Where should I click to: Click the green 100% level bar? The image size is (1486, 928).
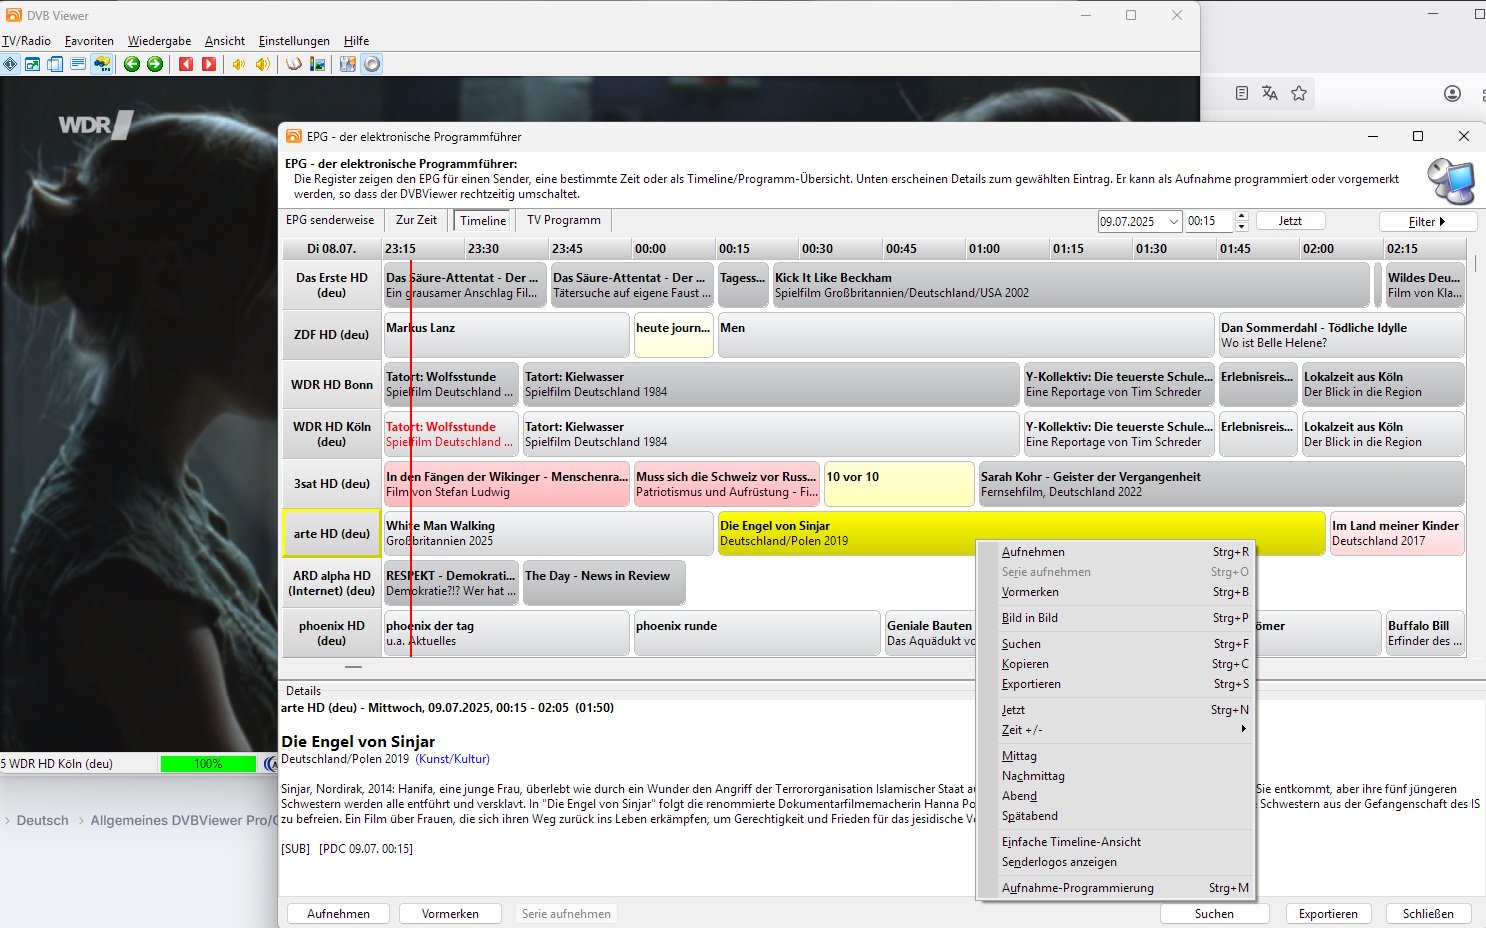[x=208, y=764]
